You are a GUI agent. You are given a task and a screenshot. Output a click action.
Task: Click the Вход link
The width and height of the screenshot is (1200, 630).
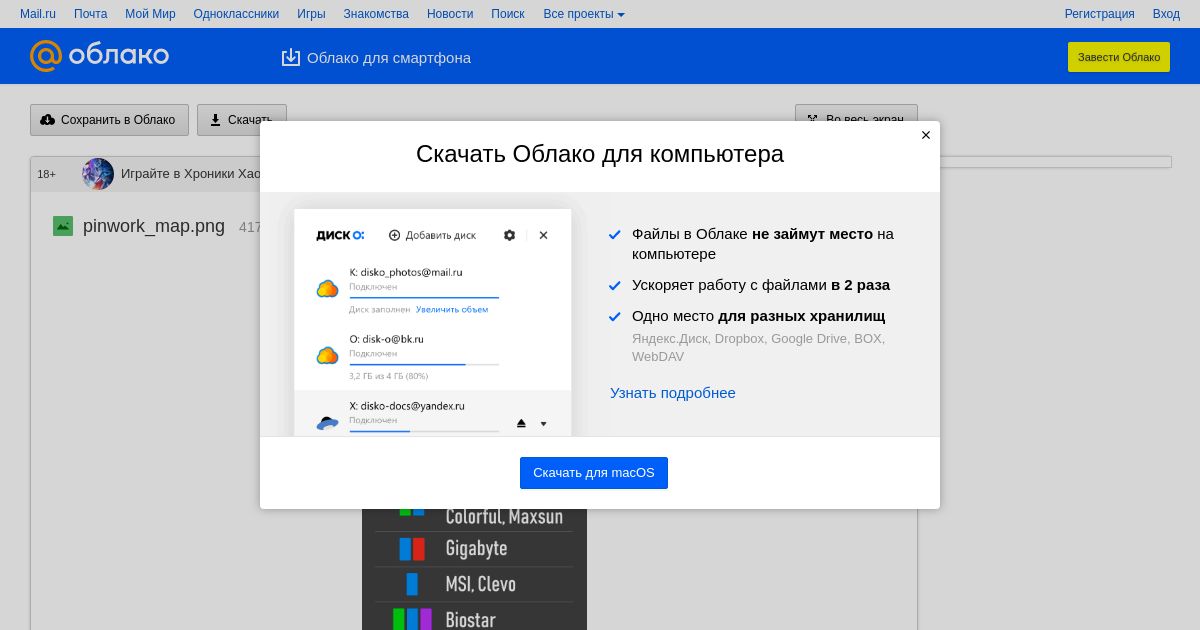pyautogui.click(x=1166, y=14)
